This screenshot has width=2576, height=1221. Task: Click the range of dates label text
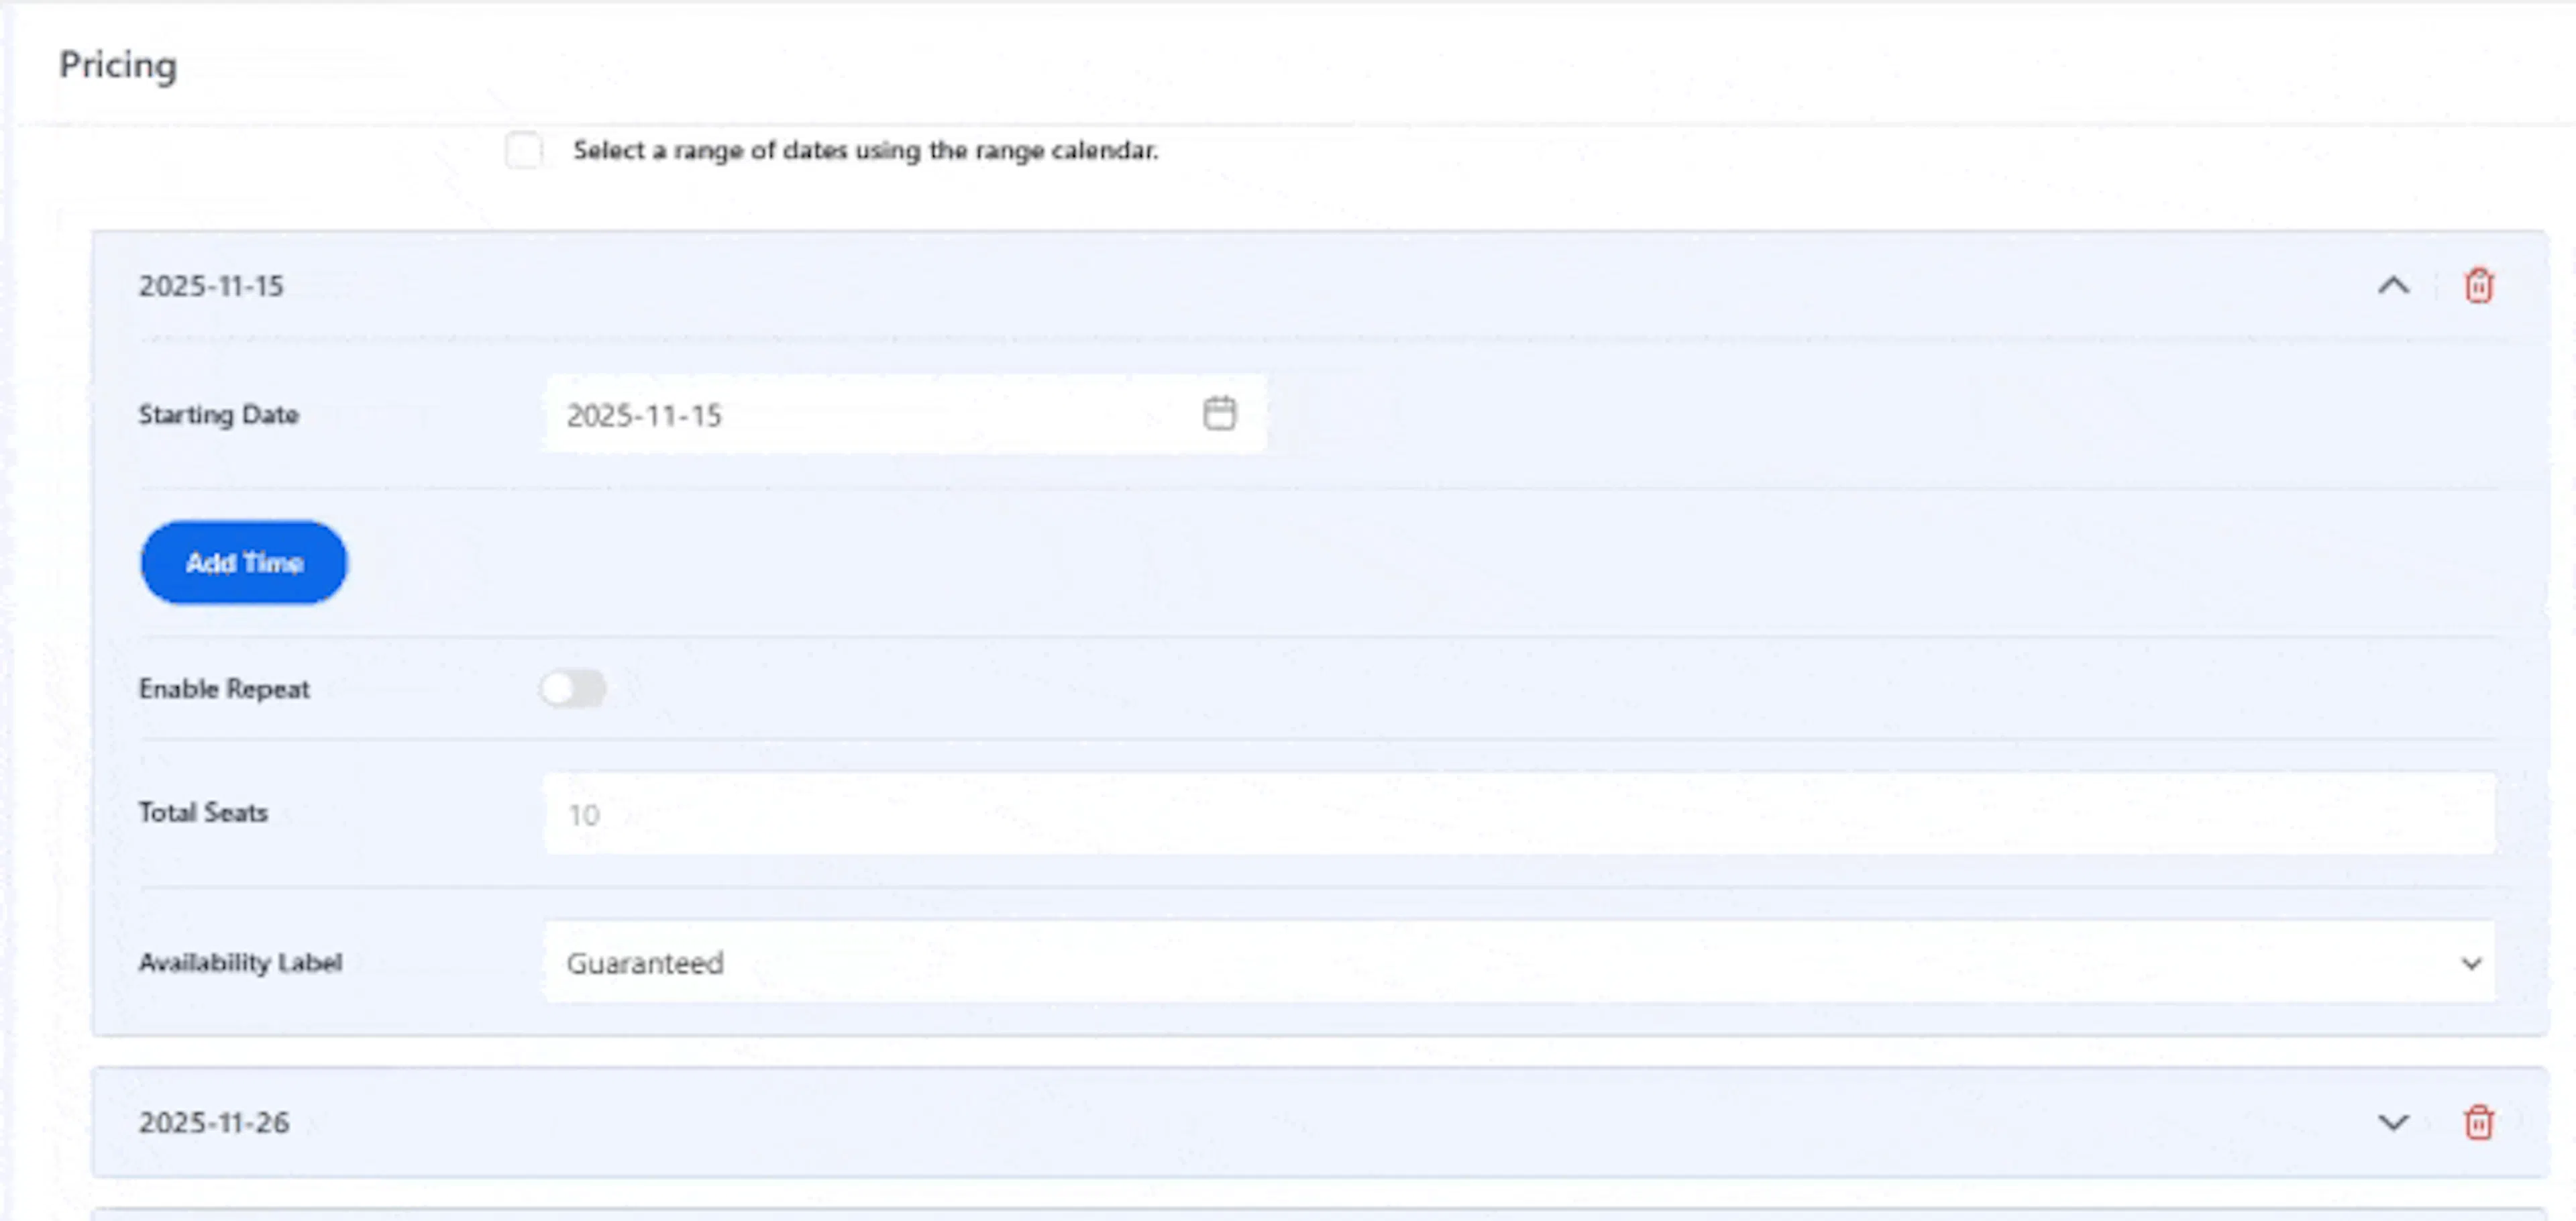865,150
